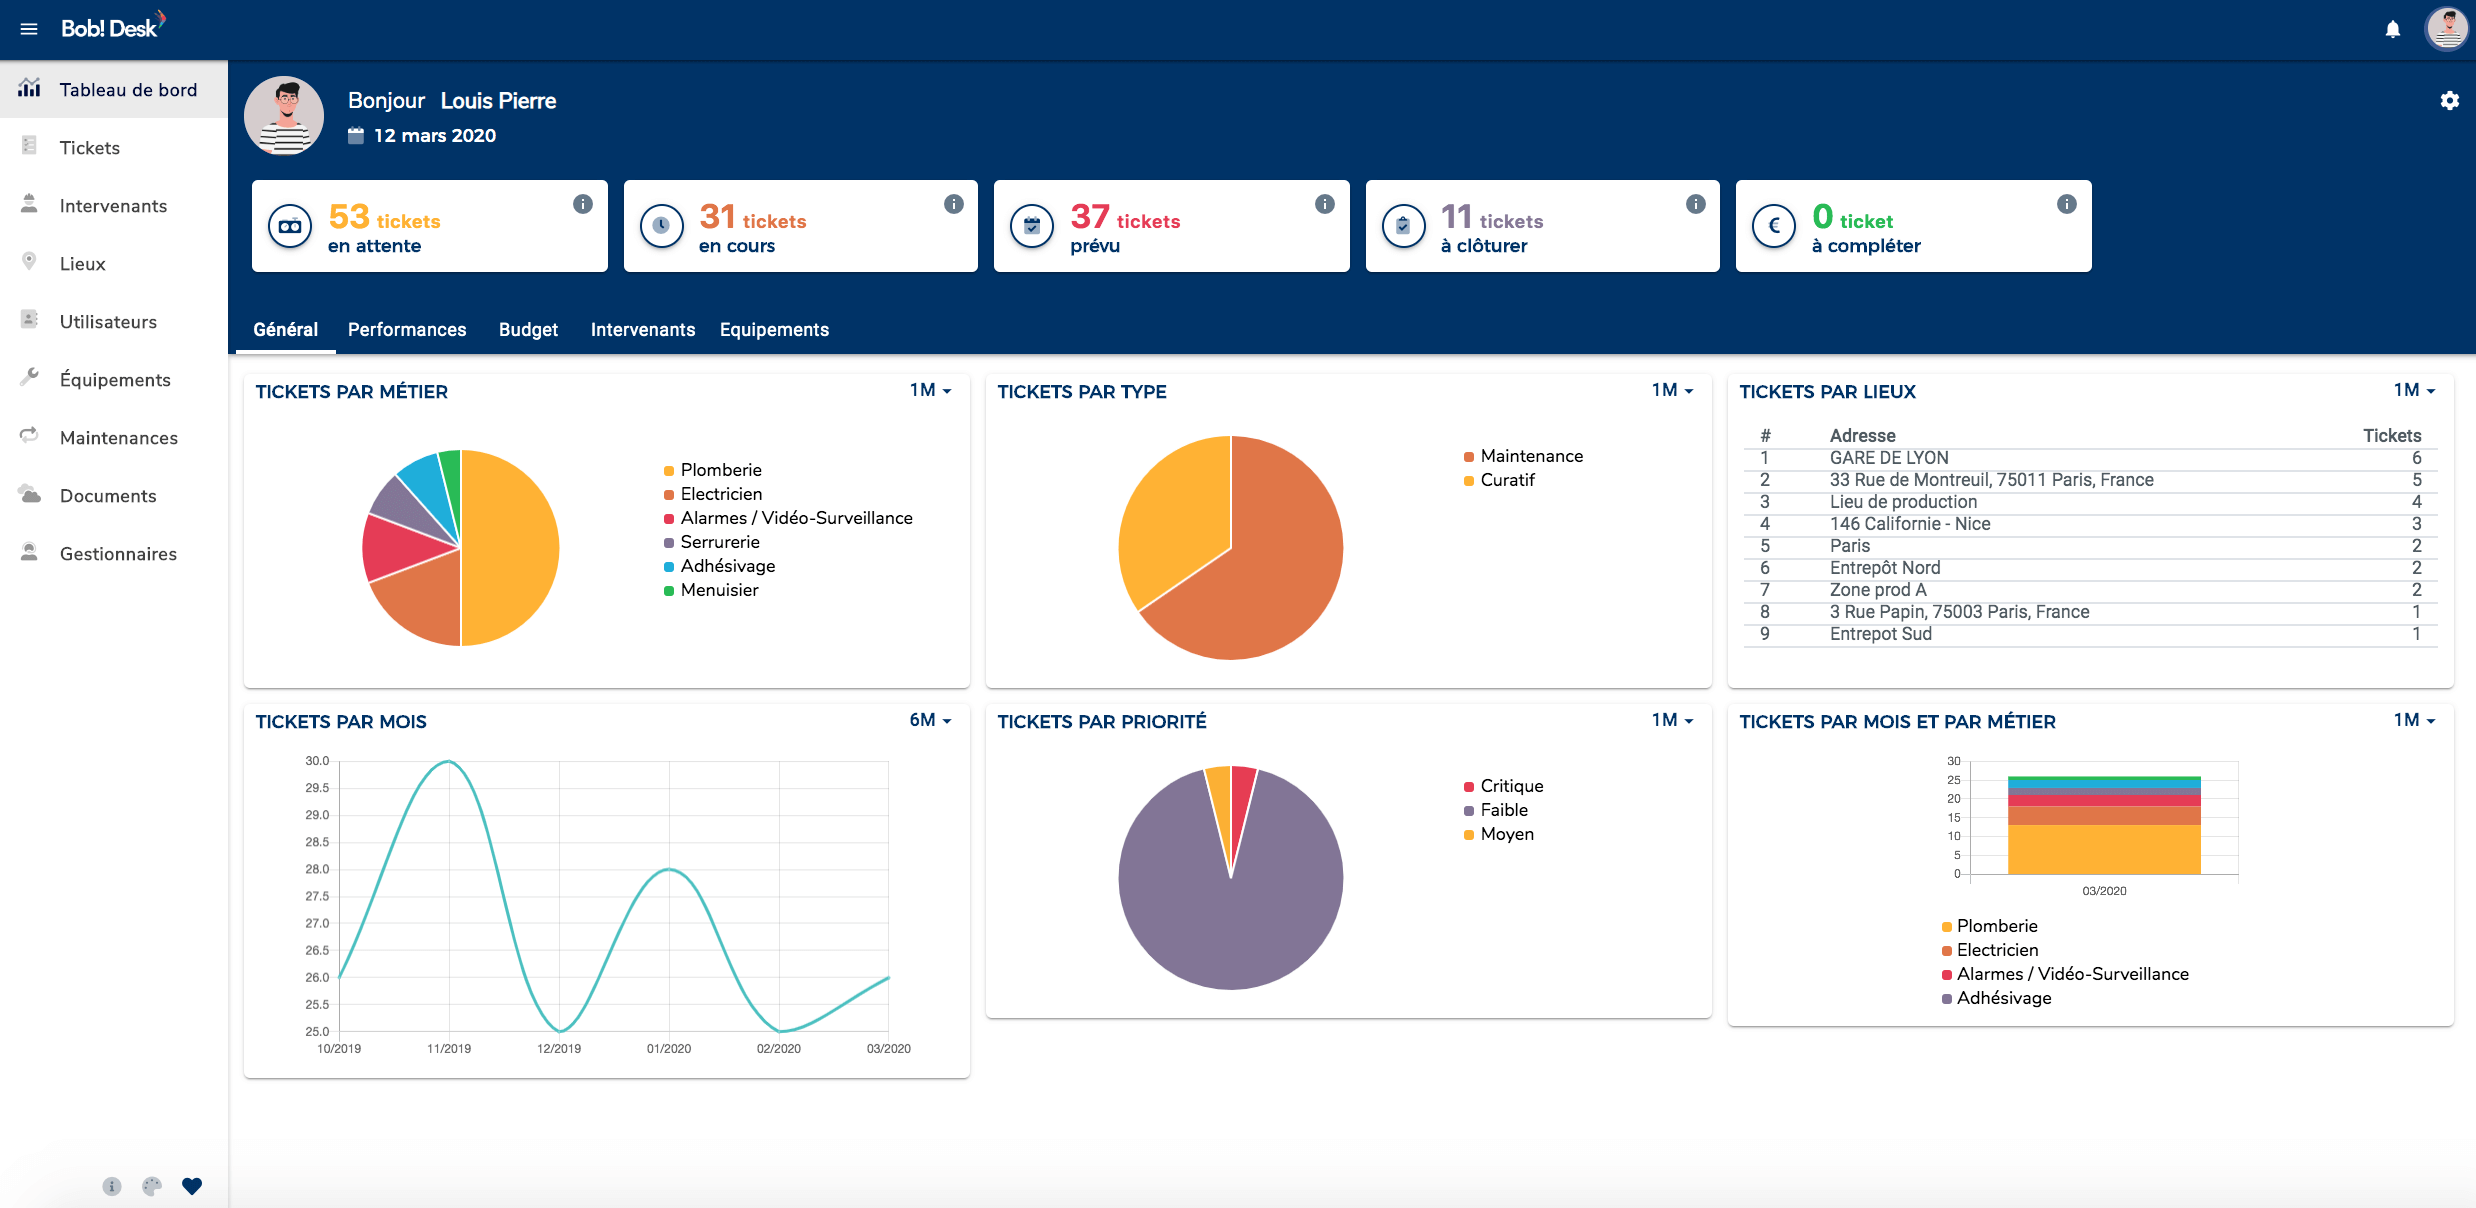Click the clock icon on en cours card
2476x1208 pixels.
click(x=661, y=226)
